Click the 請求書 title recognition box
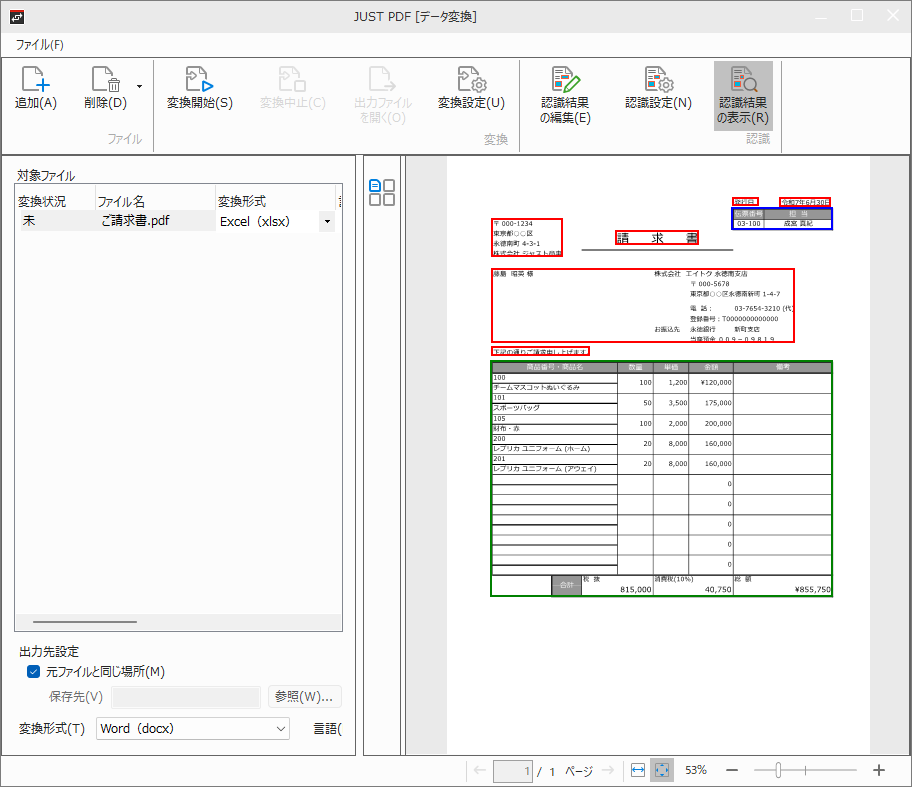Image resolution: width=912 pixels, height=787 pixels. click(x=657, y=238)
